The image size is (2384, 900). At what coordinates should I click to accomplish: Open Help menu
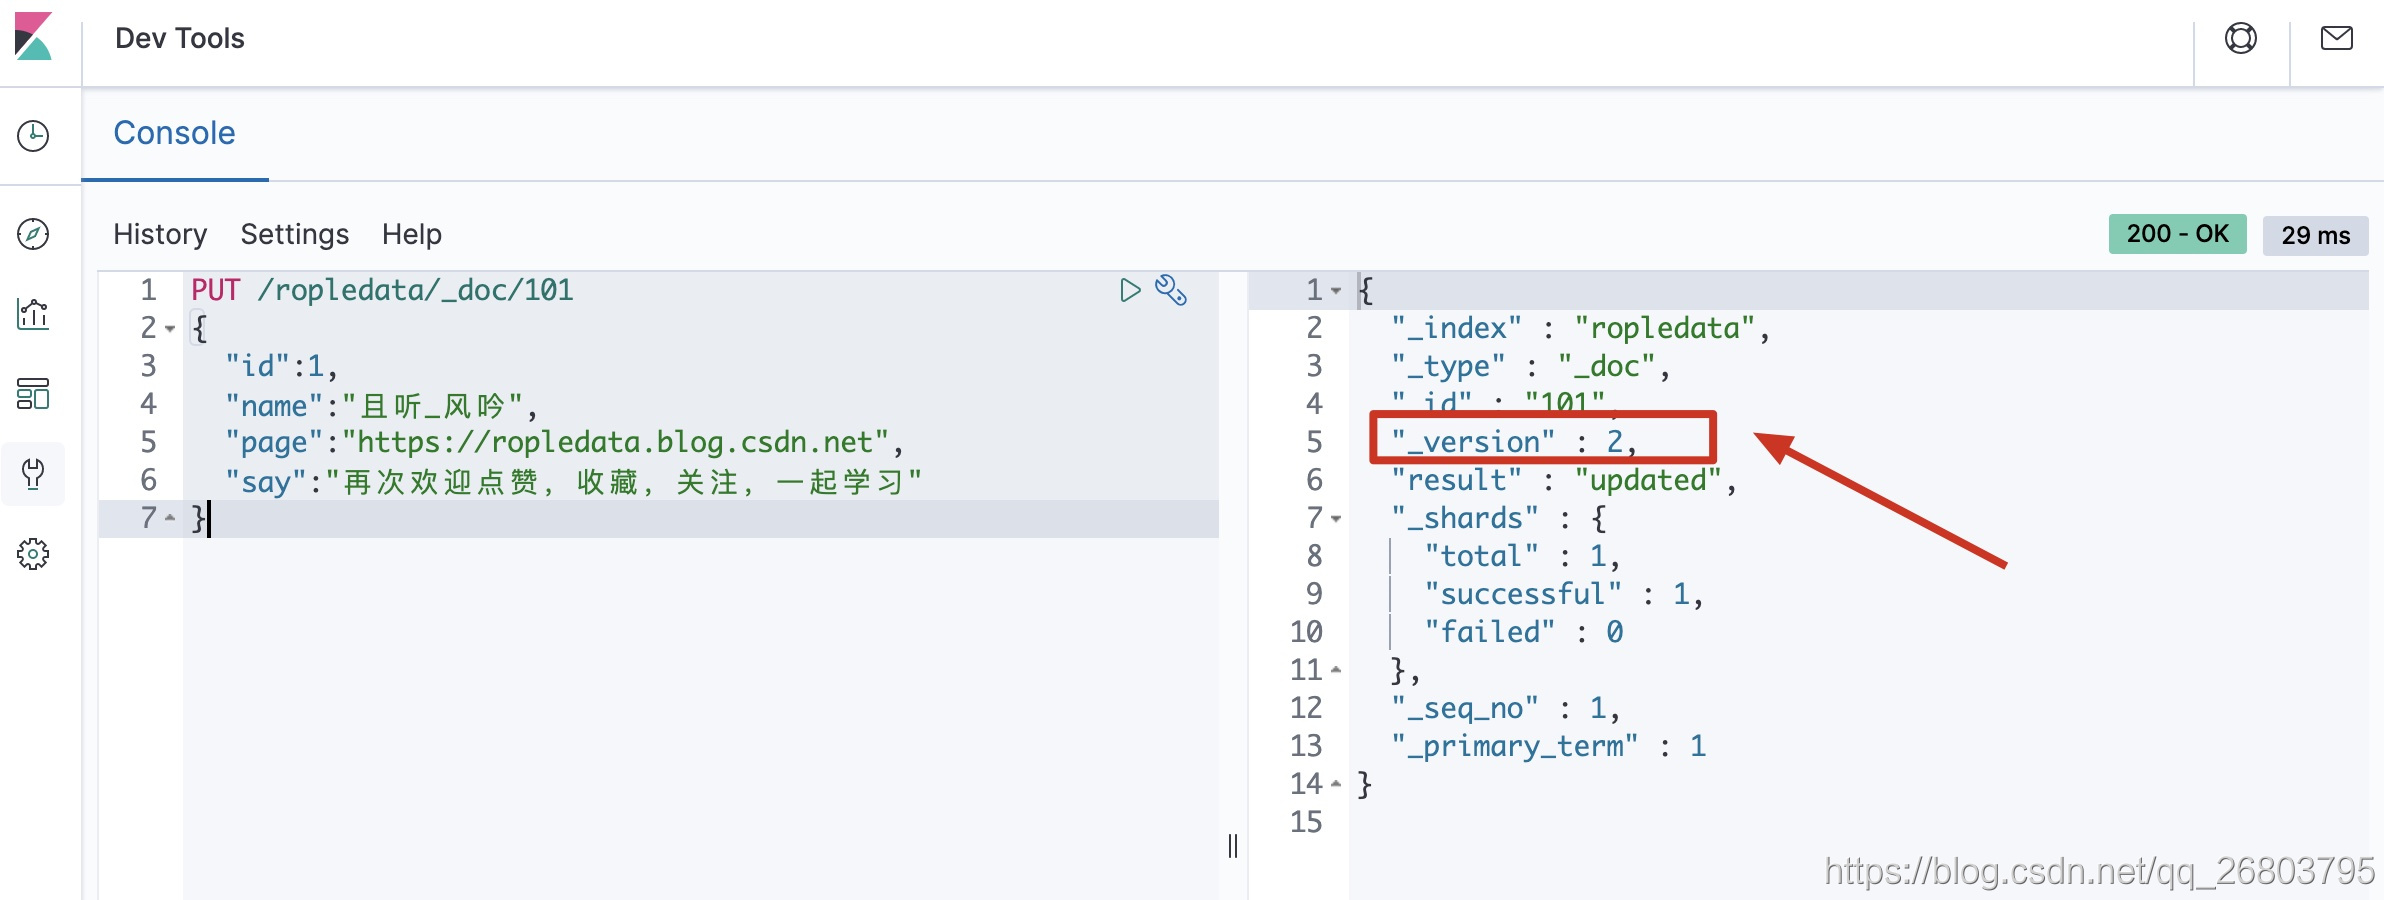click(412, 234)
